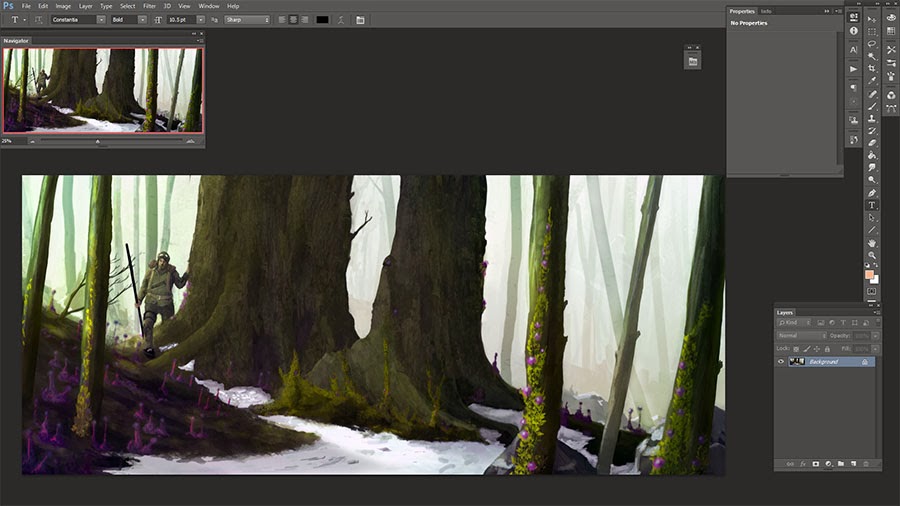
Task: Toggle the character and paragraph panels
Action: 360,20
